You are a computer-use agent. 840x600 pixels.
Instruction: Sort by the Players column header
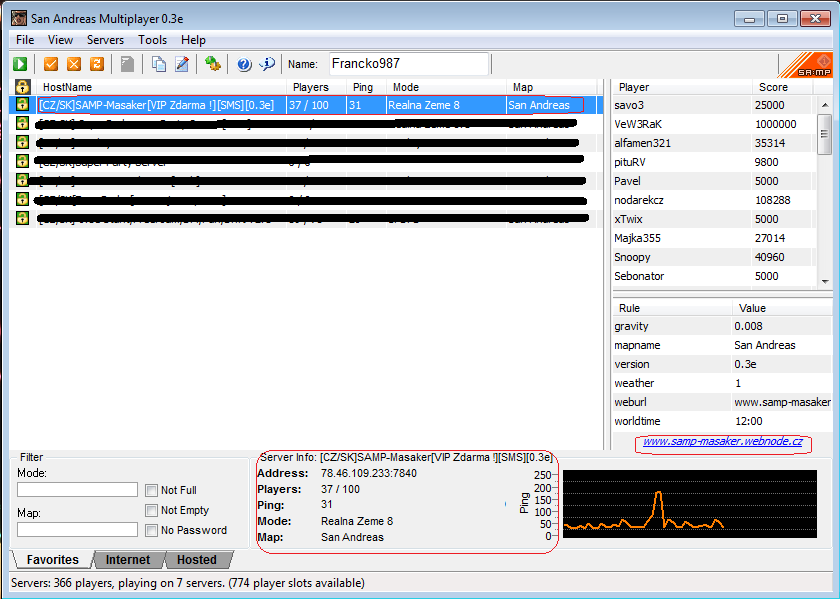coord(316,87)
